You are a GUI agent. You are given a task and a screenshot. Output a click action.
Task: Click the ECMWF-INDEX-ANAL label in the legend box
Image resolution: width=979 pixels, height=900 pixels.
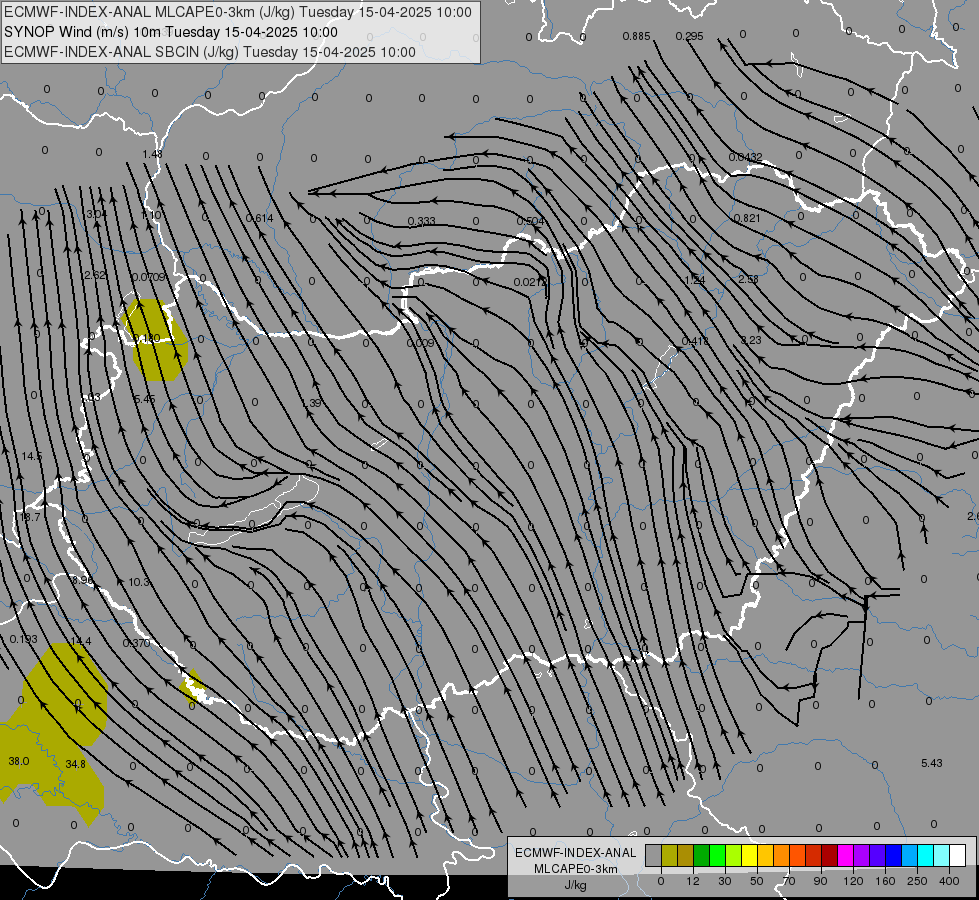pos(576,853)
